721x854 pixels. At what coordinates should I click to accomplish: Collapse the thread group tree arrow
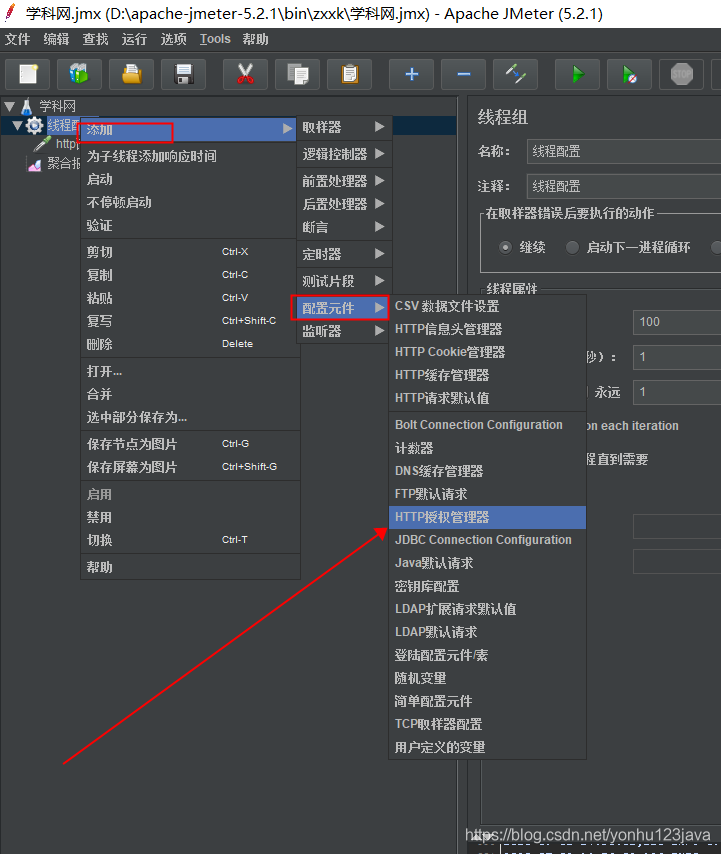pyautogui.click(x=17, y=126)
